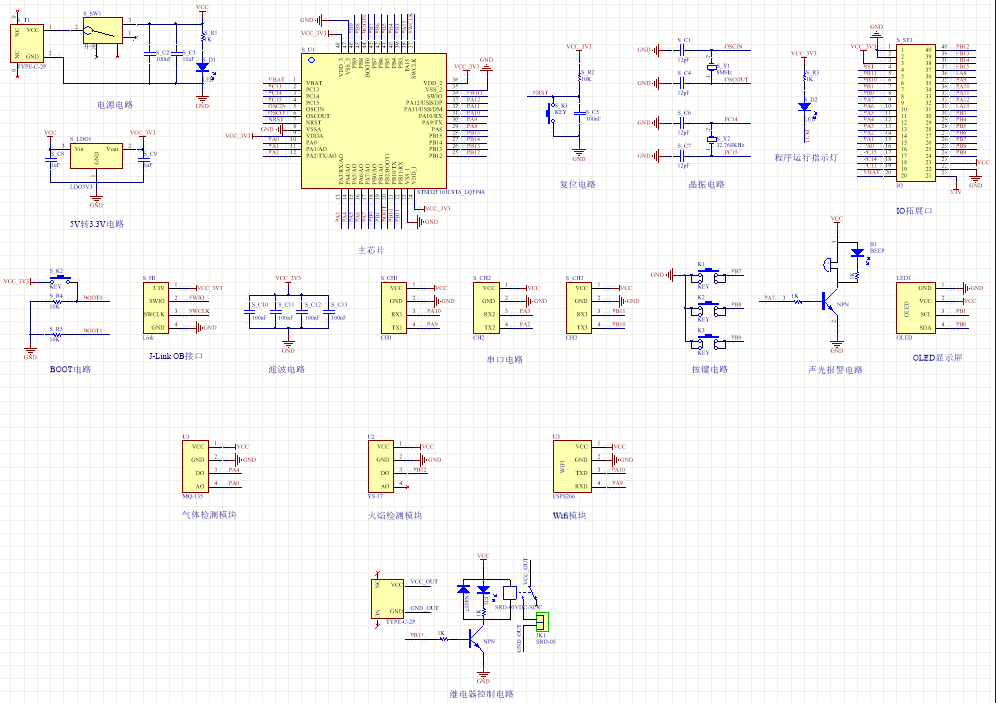Click the 继电器控制电路 label
Viewport: 996px width, 703px height.
[x=481, y=693]
